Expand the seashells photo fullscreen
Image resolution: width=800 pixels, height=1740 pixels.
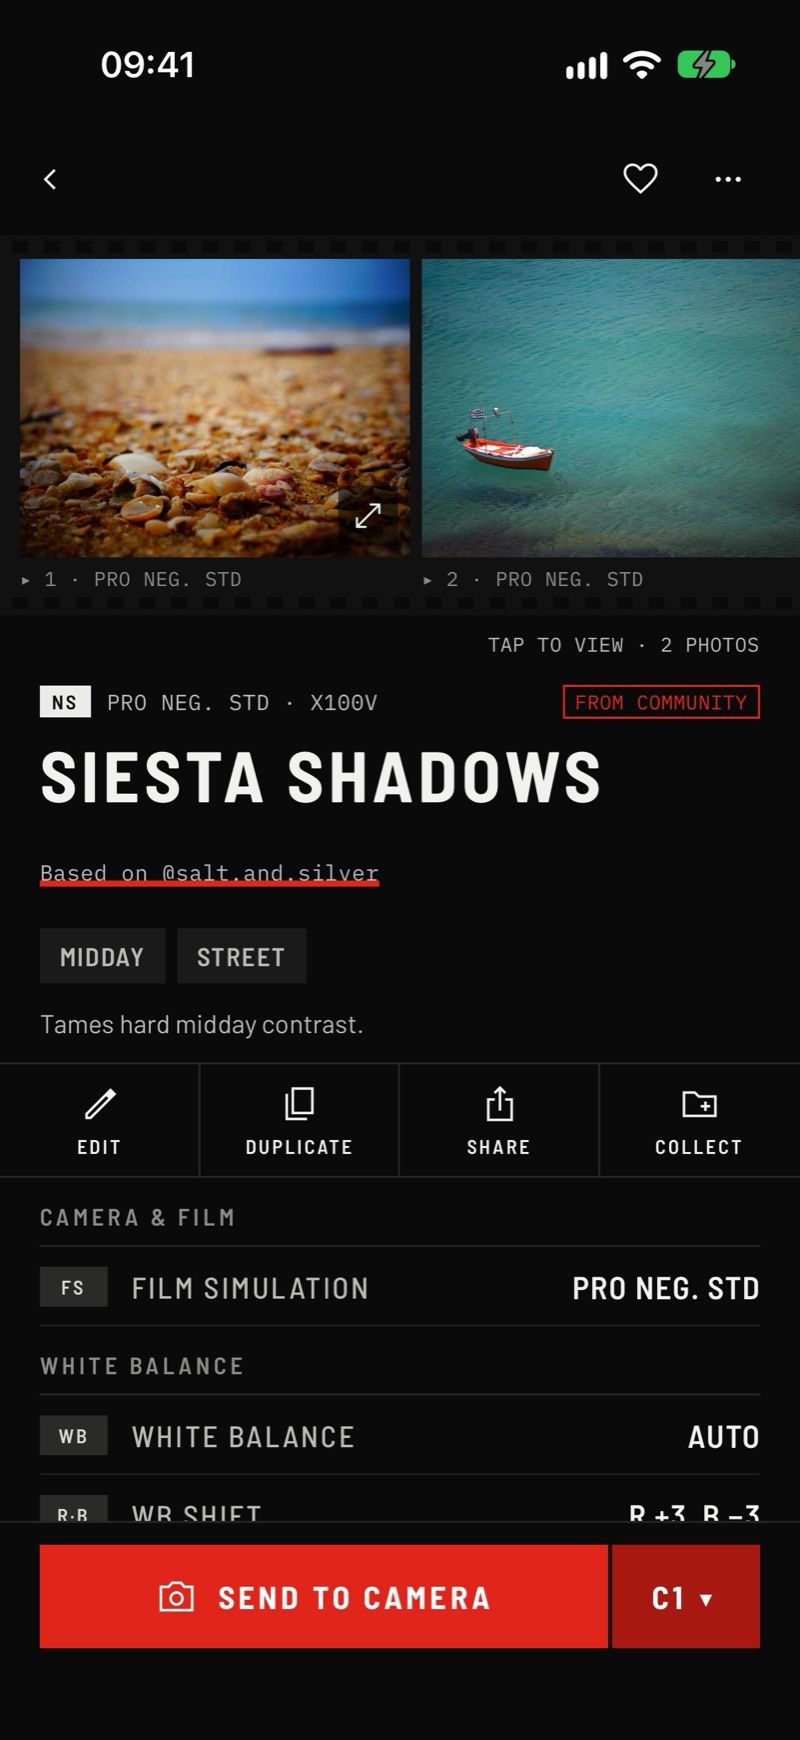coord(368,516)
